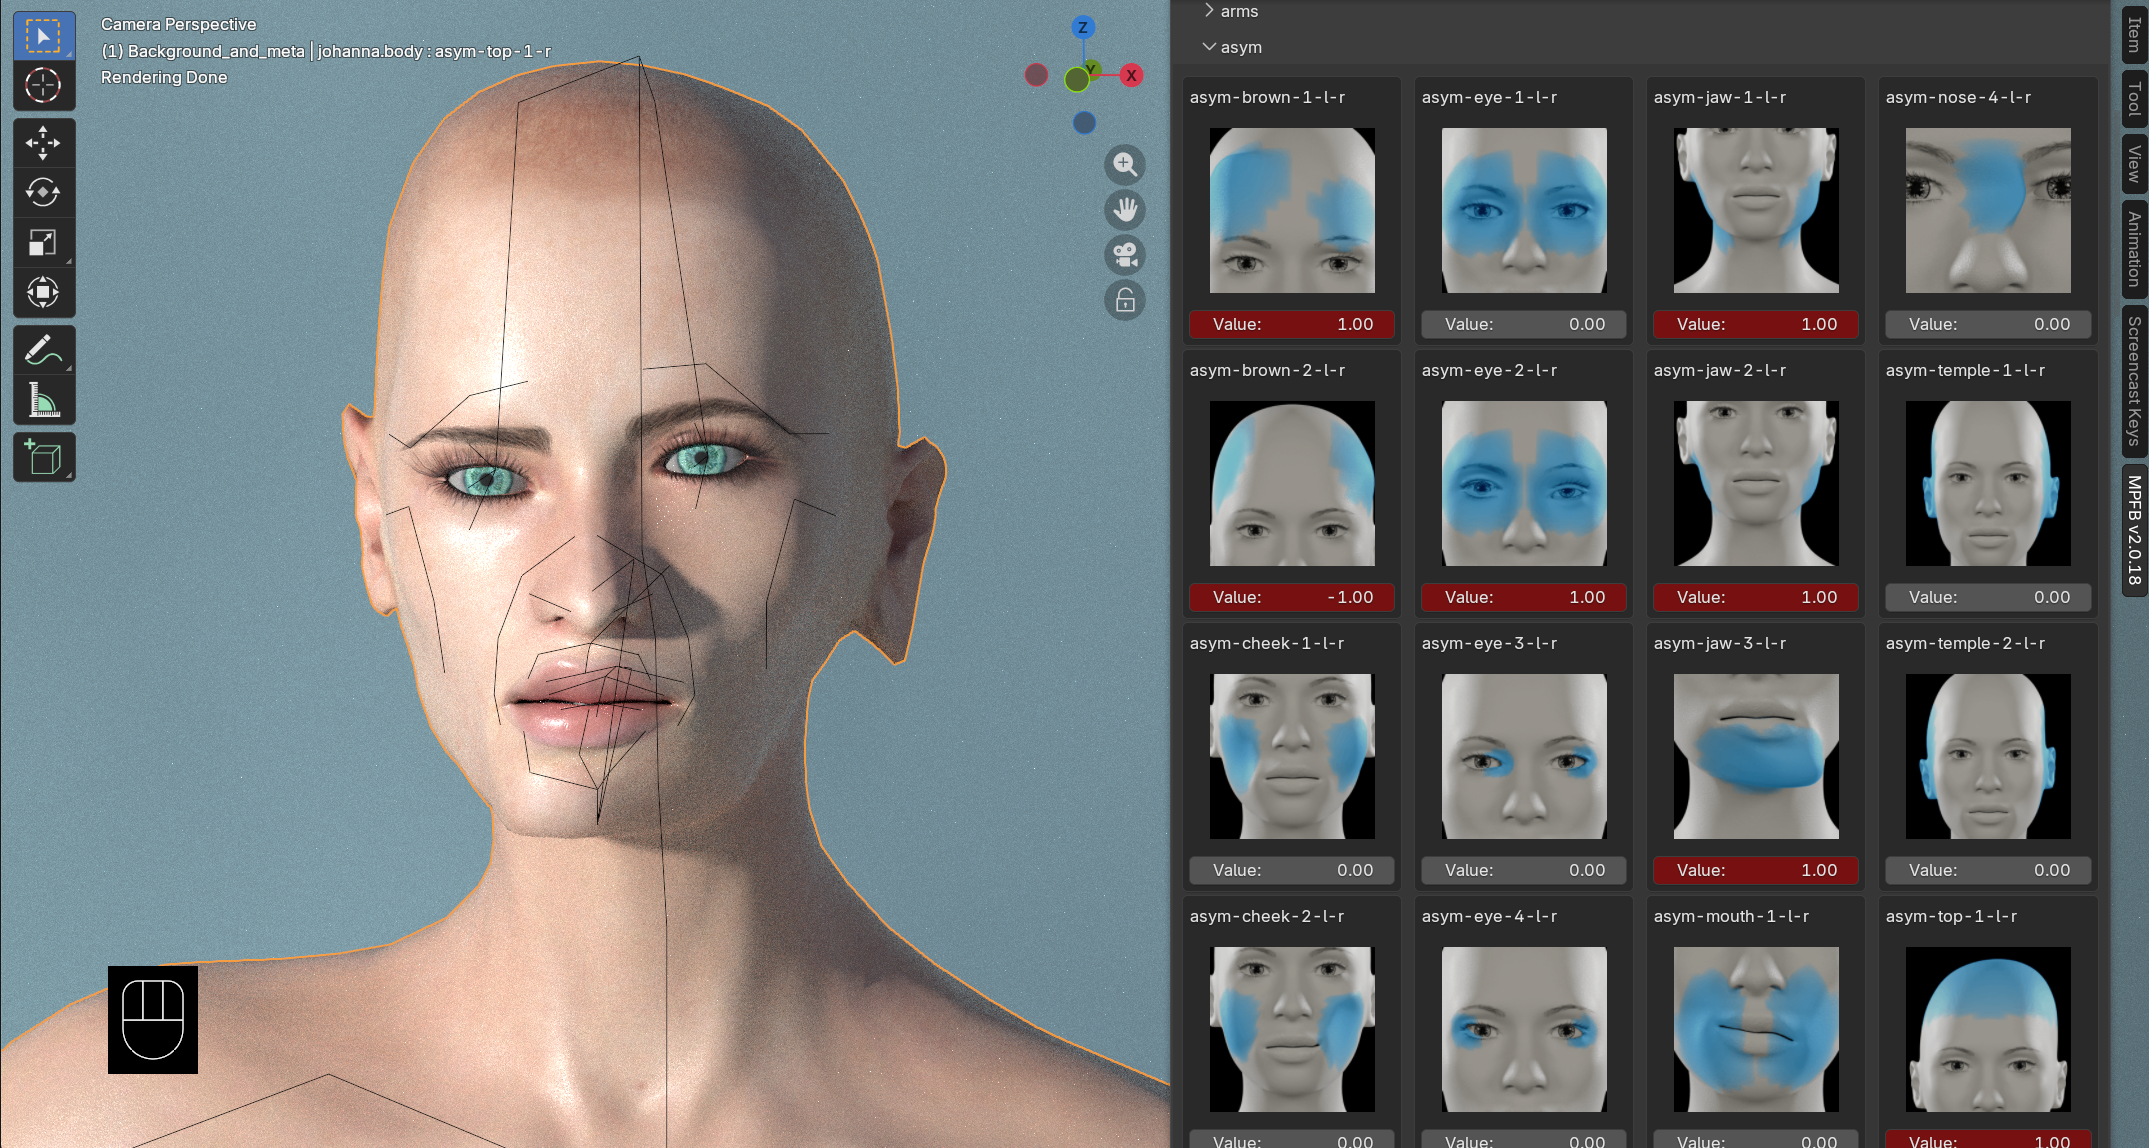Activate the Cursor tool

pos(43,86)
